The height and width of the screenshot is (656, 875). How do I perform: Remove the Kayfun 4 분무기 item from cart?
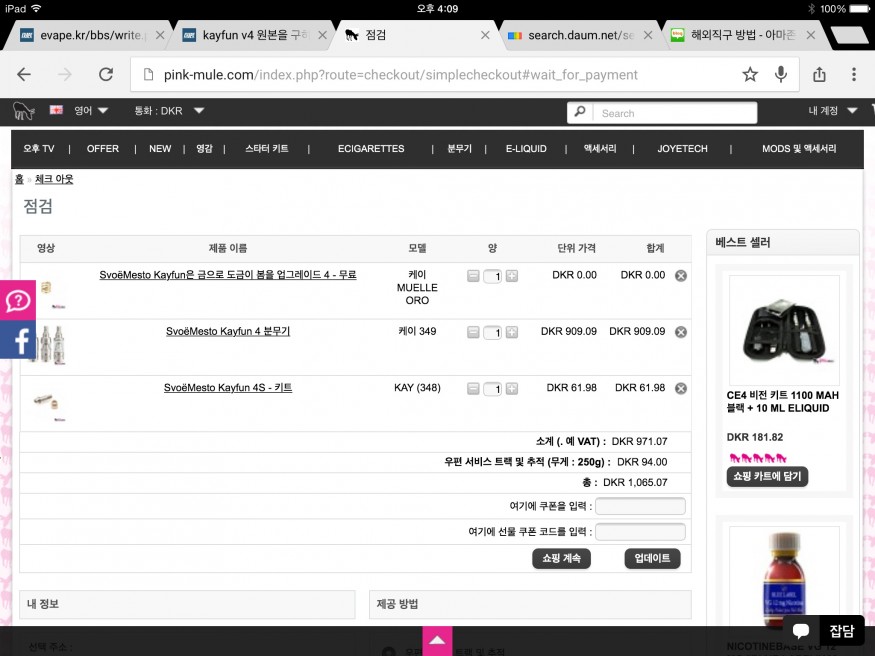tap(681, 332)
